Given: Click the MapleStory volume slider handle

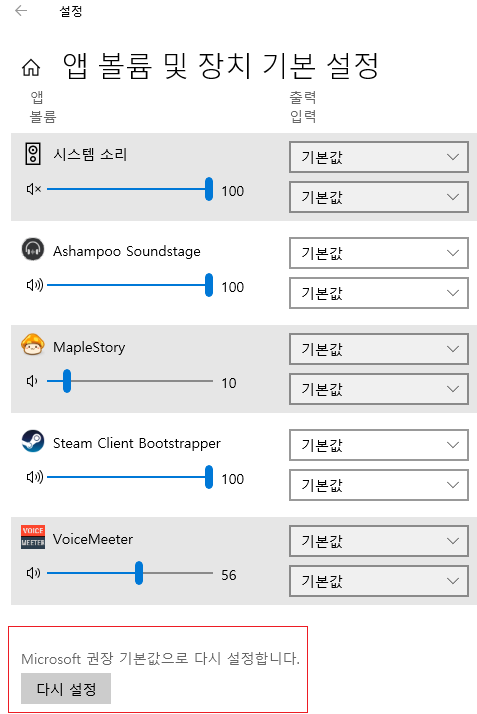Looking at the screenshot, I should [x=67, y=381].
